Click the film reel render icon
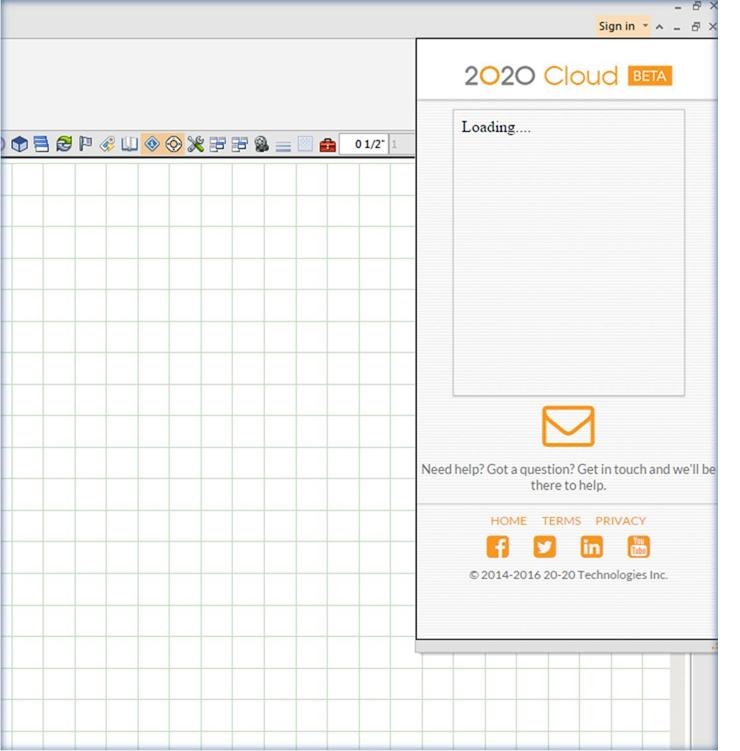The width and height of the screenshot is (740, 751). tap(262, 144)
